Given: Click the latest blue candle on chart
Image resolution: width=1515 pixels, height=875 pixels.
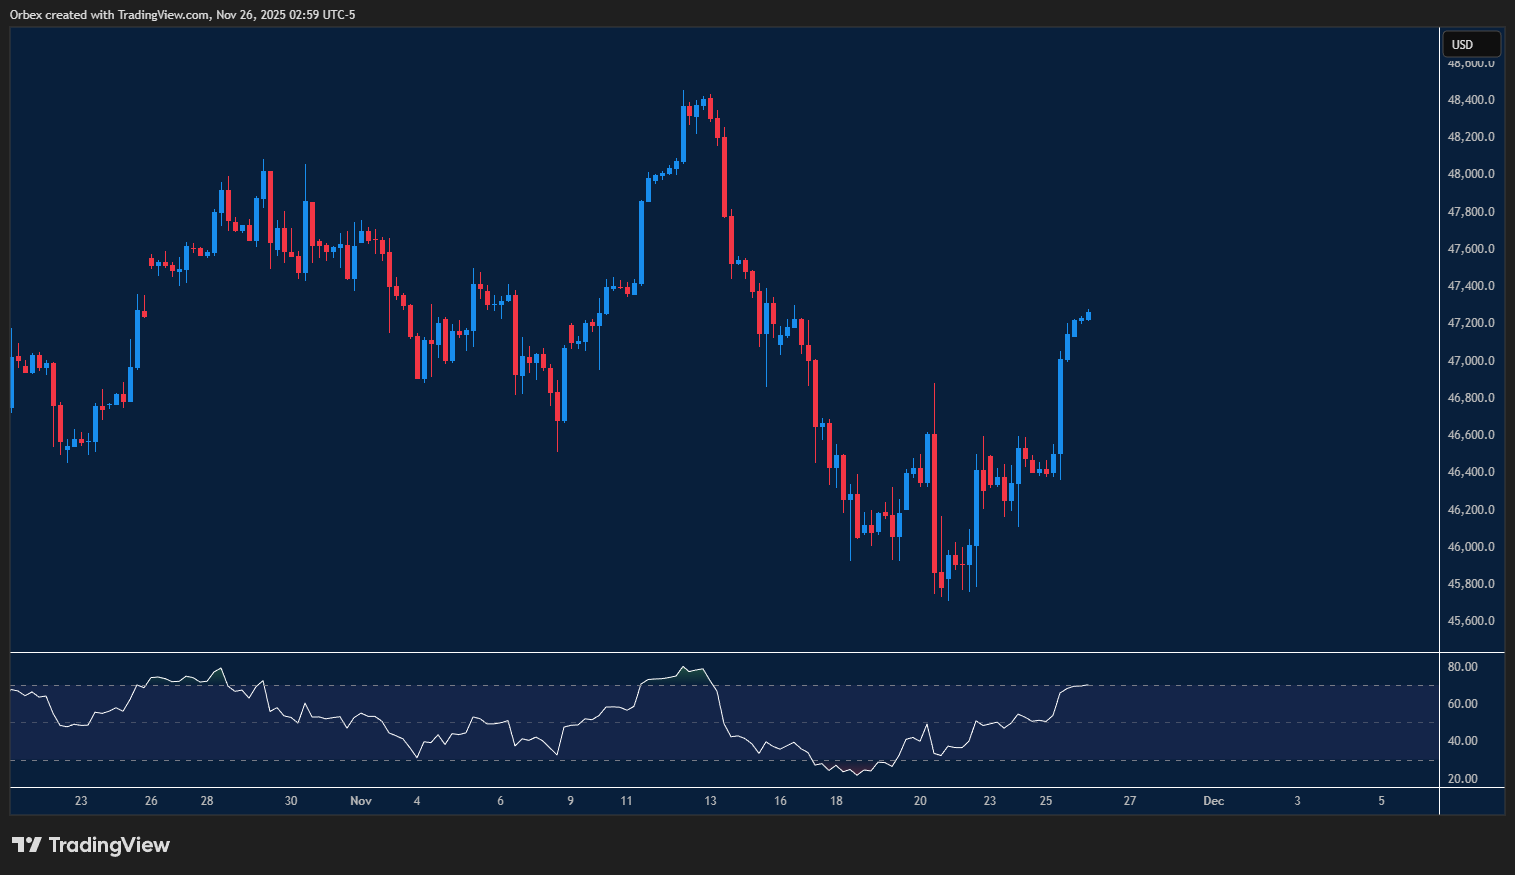Looking at the screenshot, I should coord(1088,316).
